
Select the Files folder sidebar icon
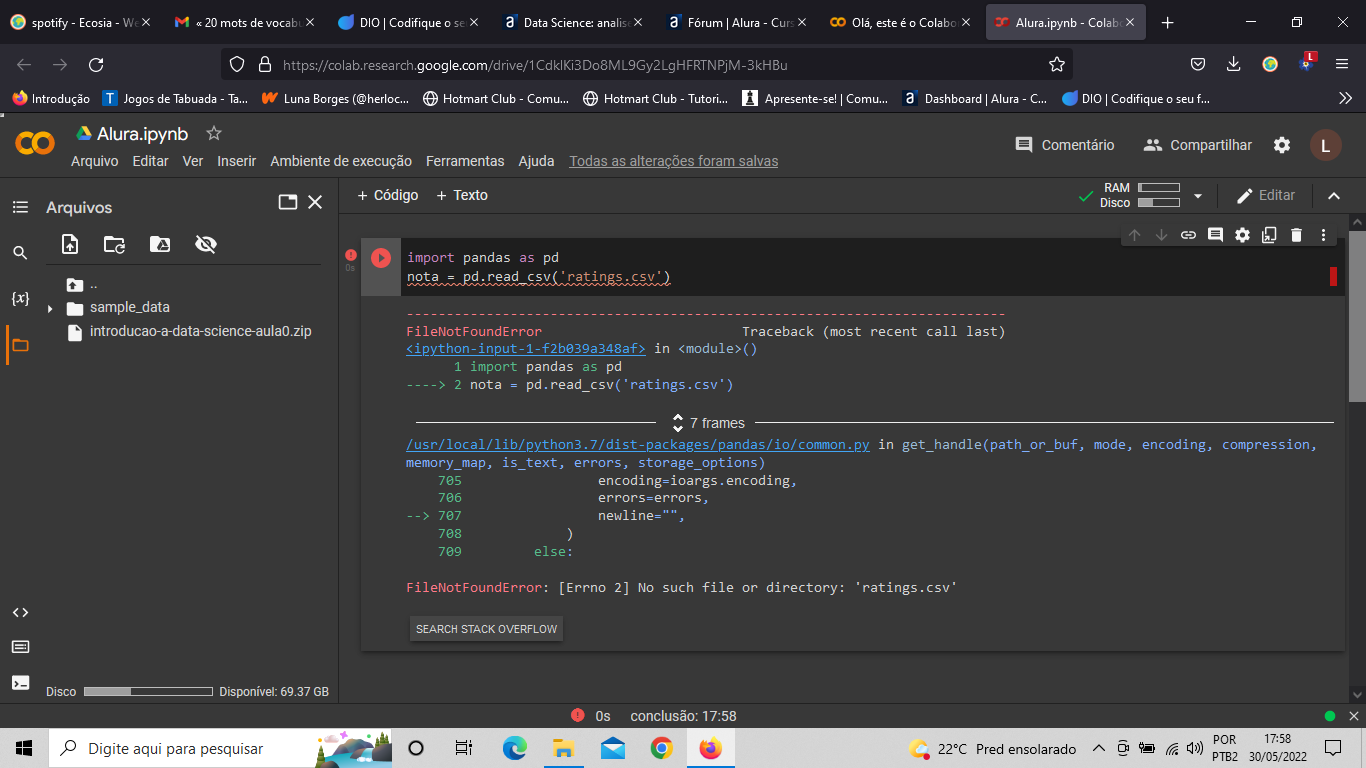click(x=20, y=345)
